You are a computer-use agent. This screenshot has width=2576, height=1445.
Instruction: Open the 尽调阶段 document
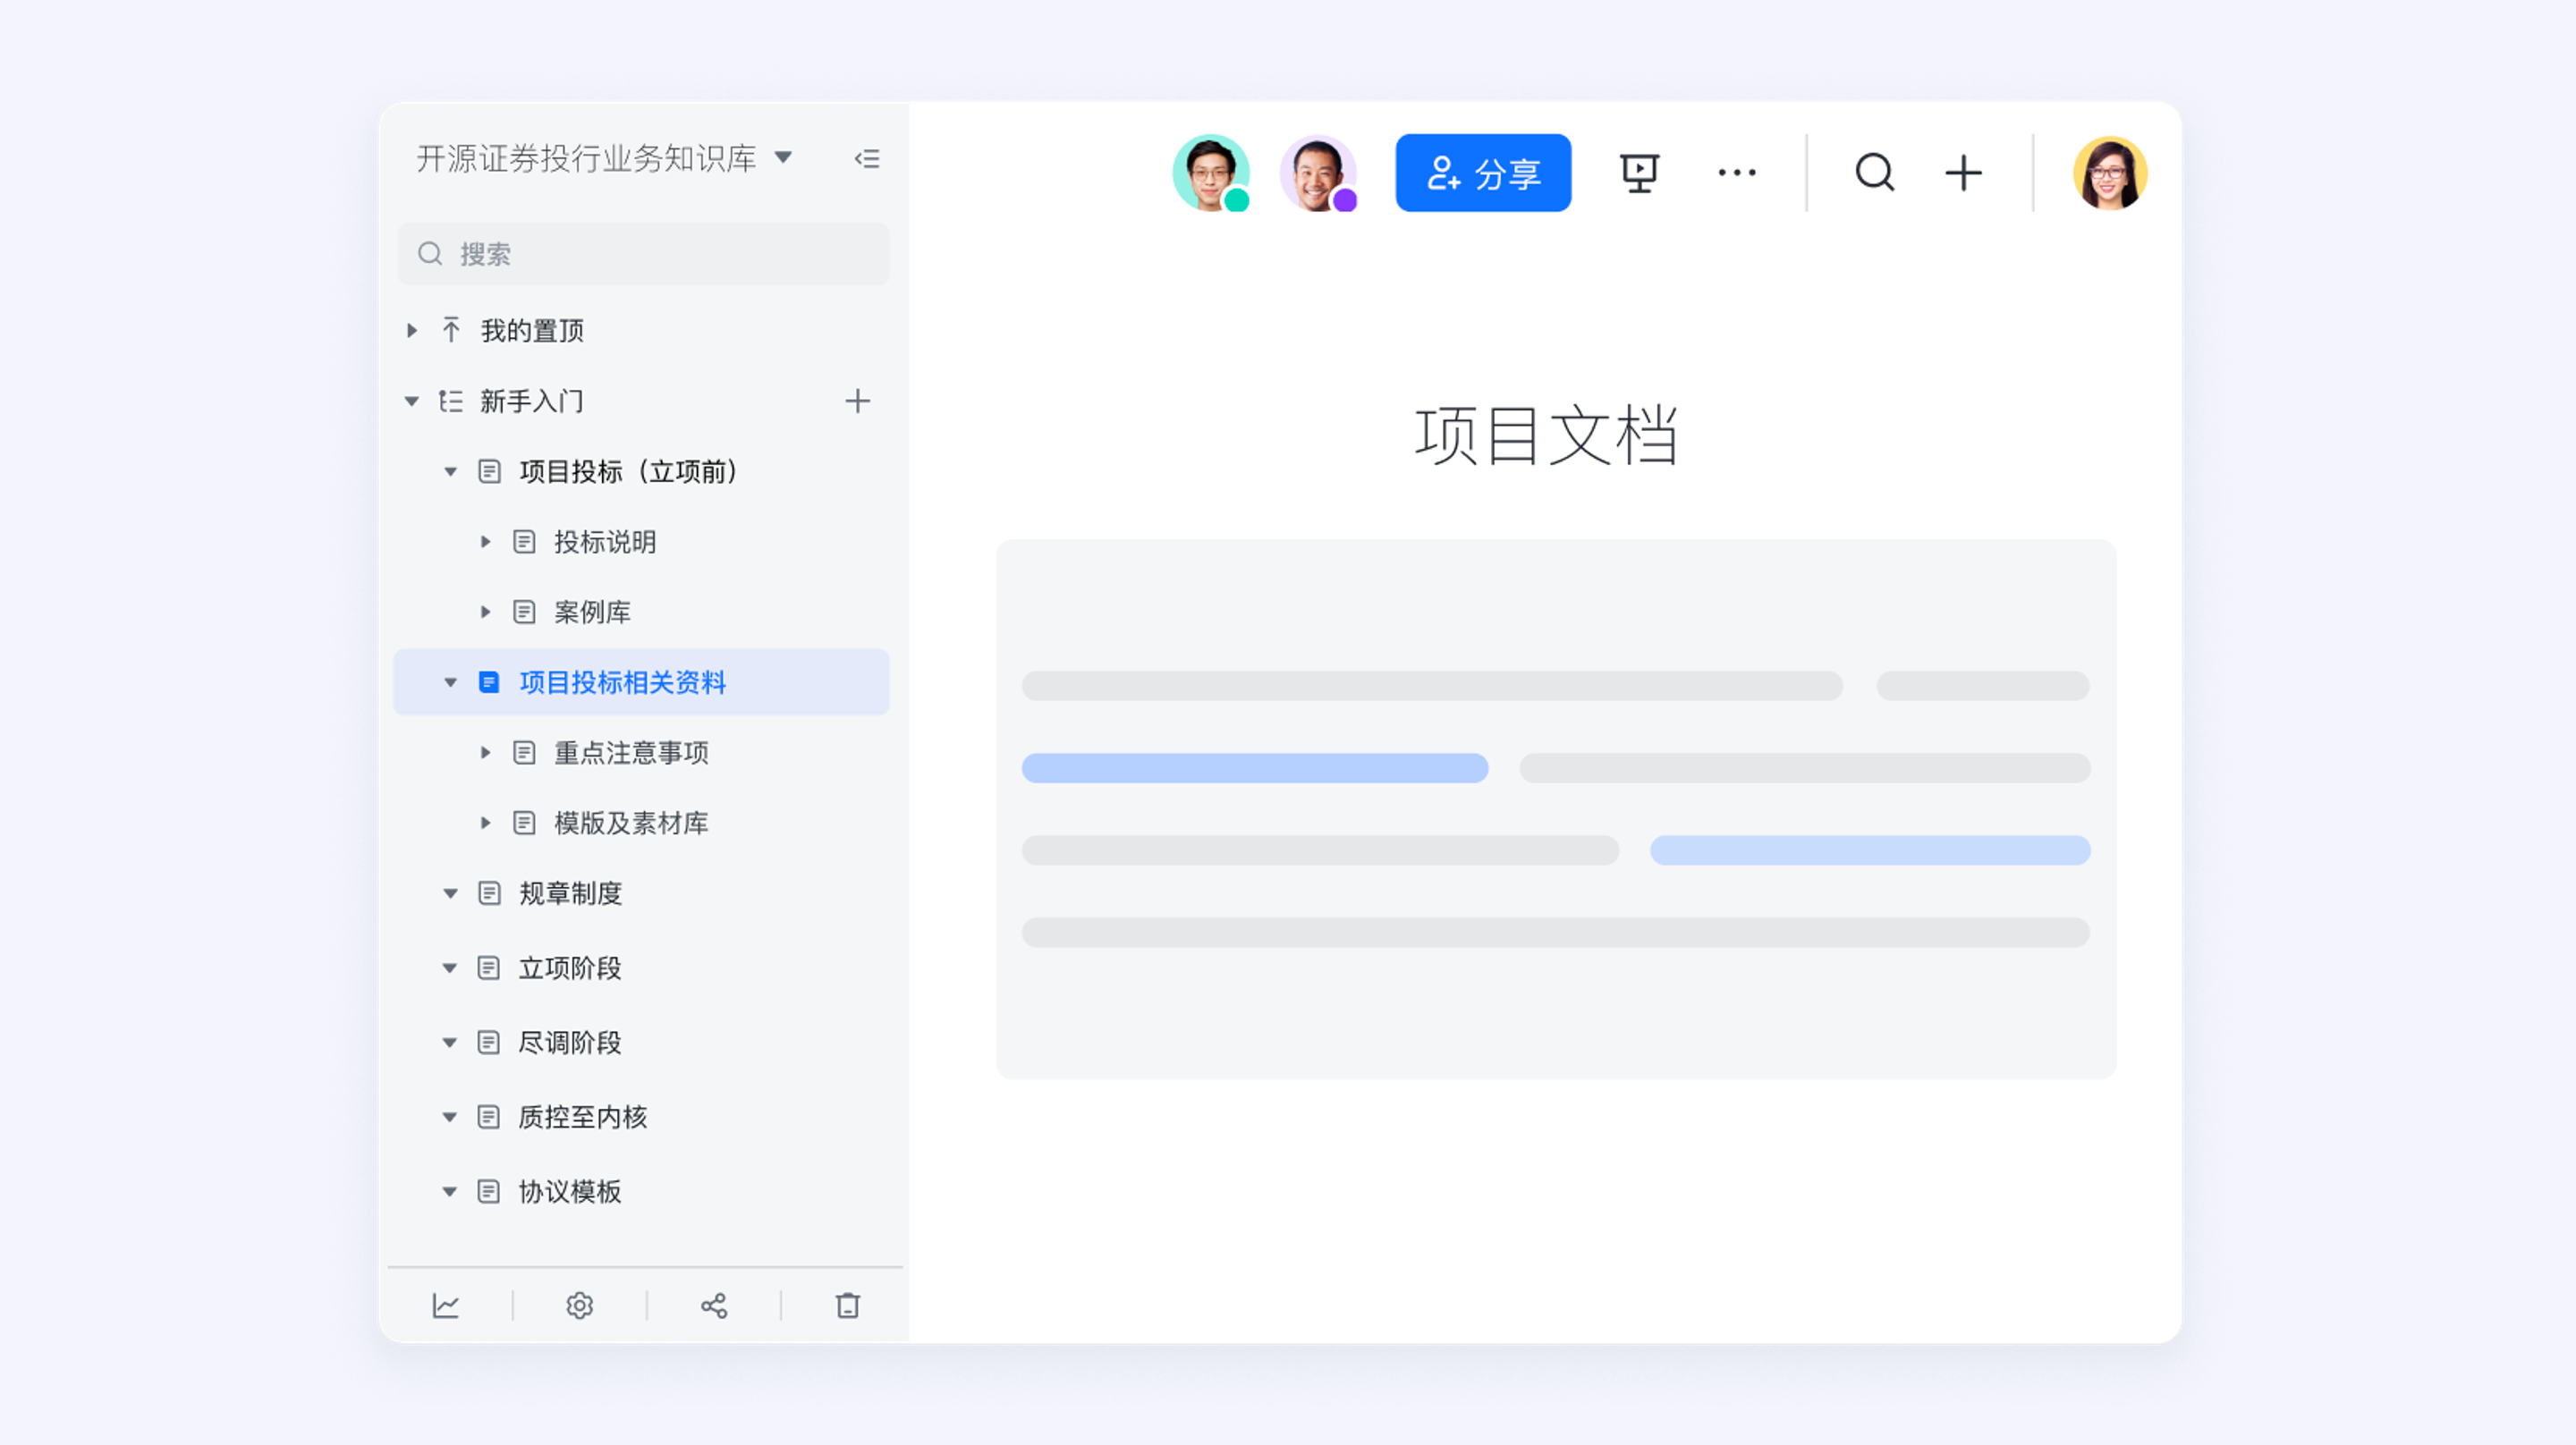click(x=570, y=1043)
